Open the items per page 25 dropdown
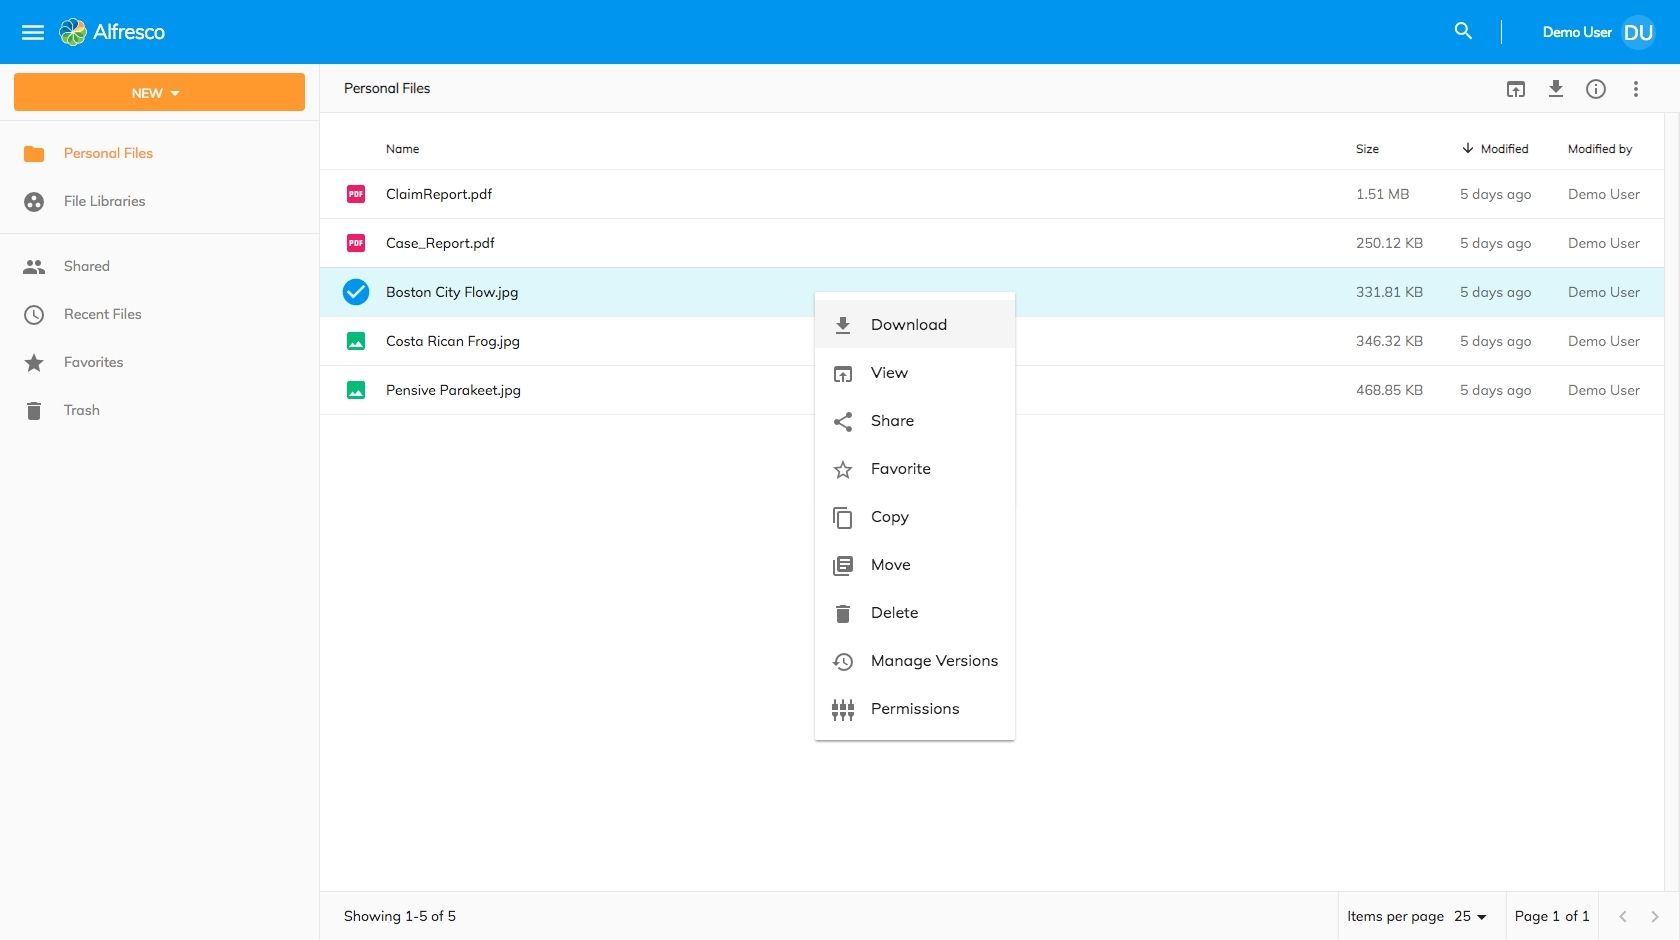 [1470, 916]
